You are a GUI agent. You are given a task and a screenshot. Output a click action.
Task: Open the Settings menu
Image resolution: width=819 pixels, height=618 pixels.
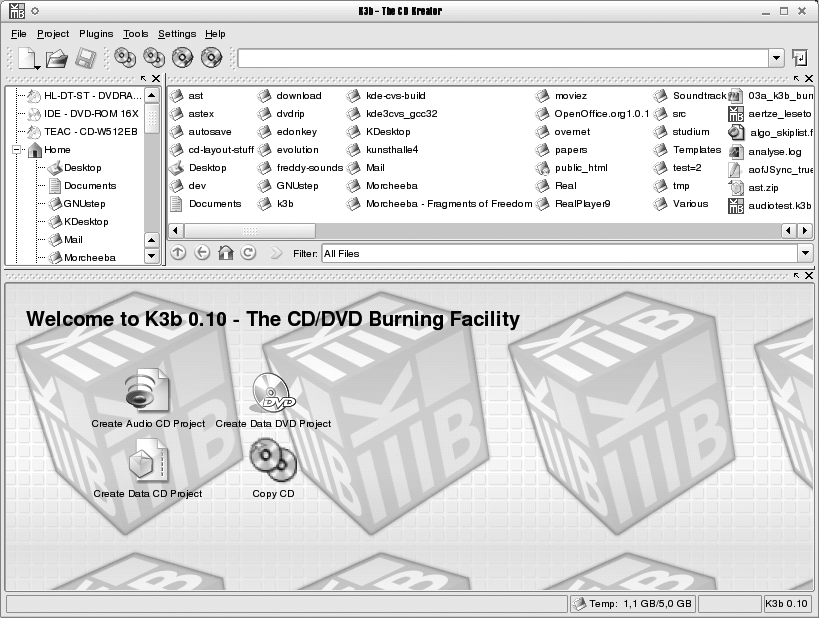pyautogui.click(x=177, y=34)
